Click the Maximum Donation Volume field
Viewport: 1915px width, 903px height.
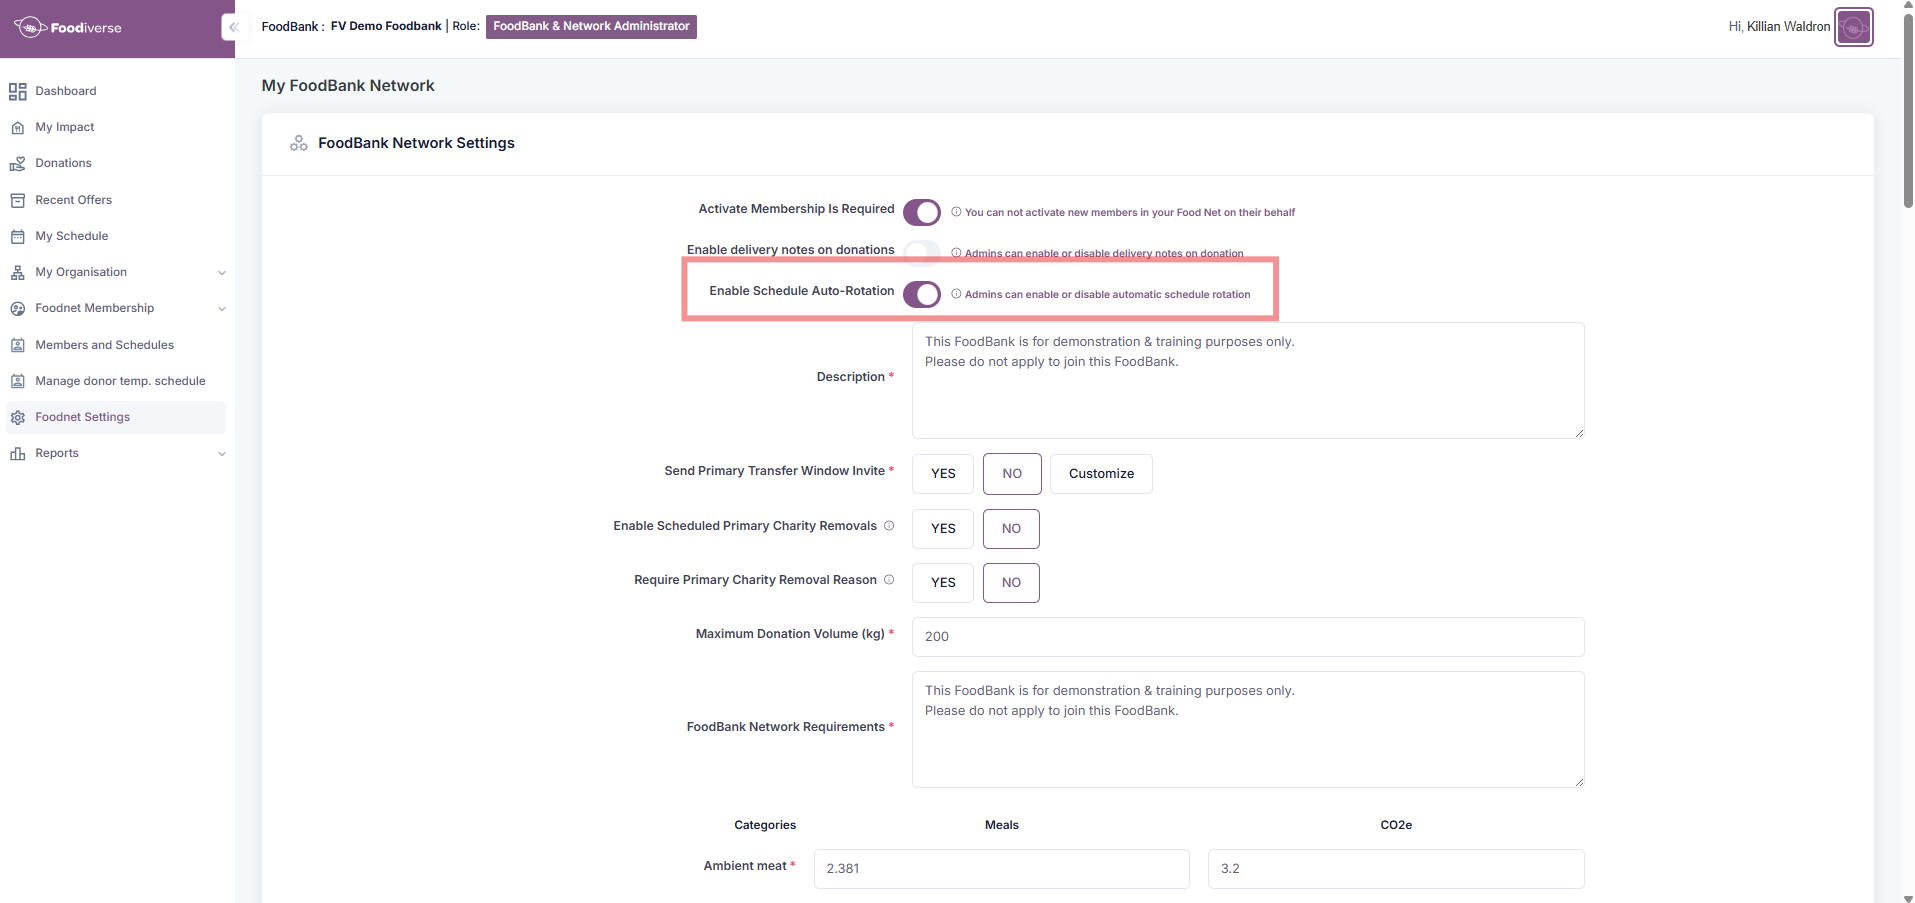click(1247, 637)
